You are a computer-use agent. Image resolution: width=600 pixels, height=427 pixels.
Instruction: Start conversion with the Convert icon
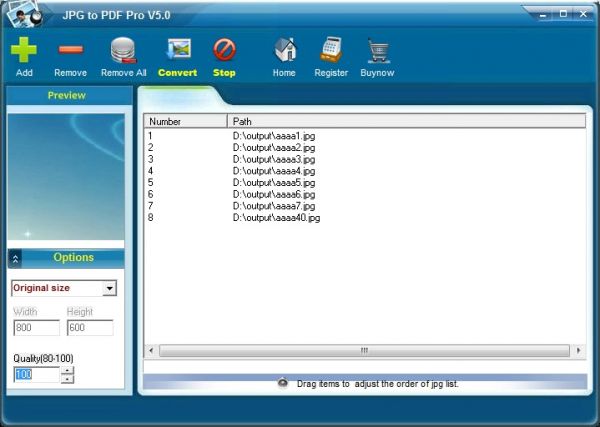point(178,49)
